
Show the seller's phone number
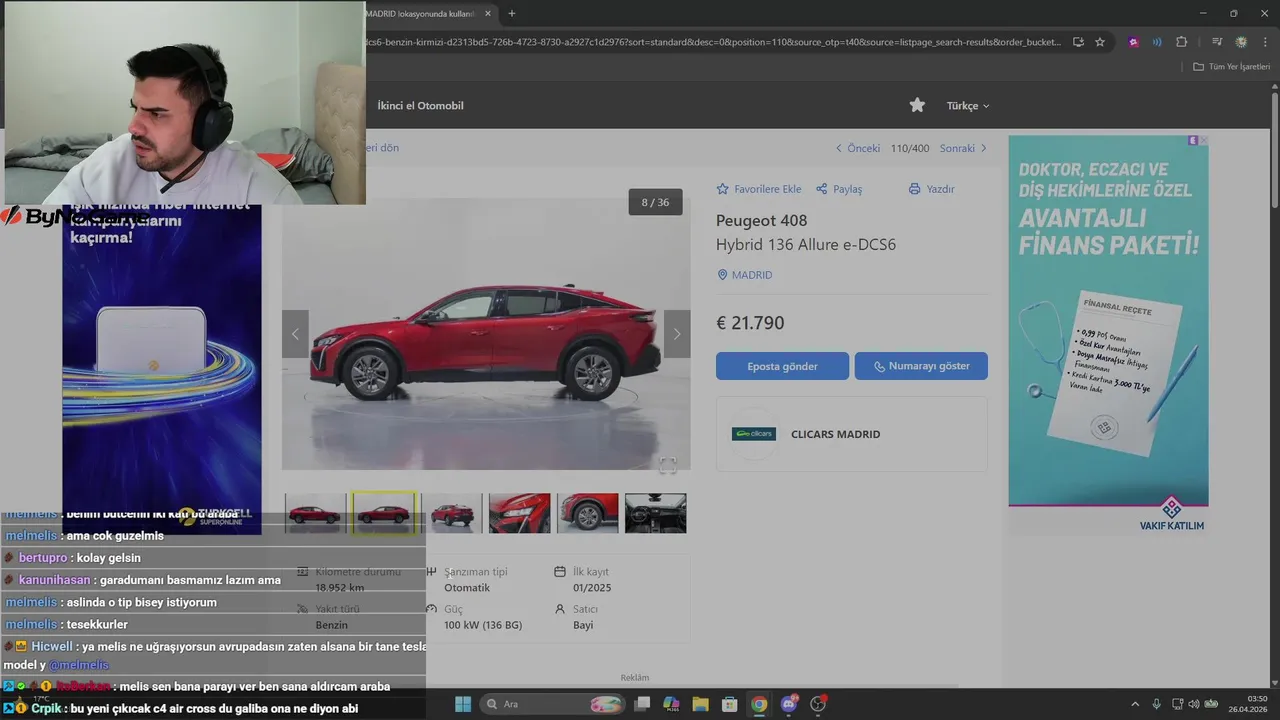pyautogui.click(x=921, y=366)
